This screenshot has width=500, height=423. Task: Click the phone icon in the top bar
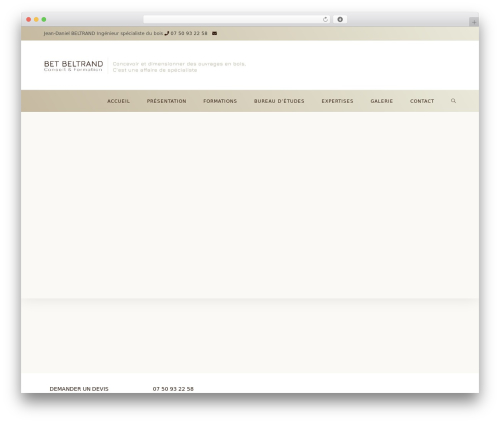click(167, 33)
